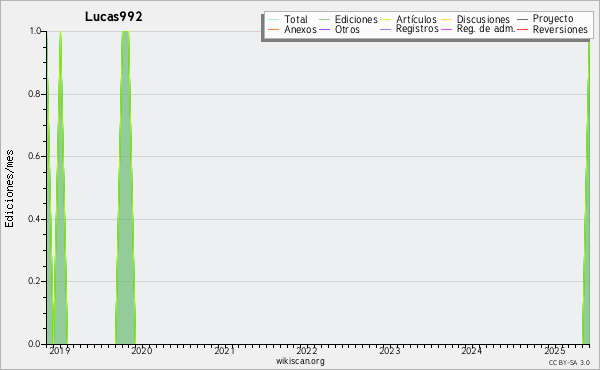Image resolution: width=600 pixels, height=370 pixels.
Task: Click the 0.4 y-axis value
Action: (x=35, y=219)
